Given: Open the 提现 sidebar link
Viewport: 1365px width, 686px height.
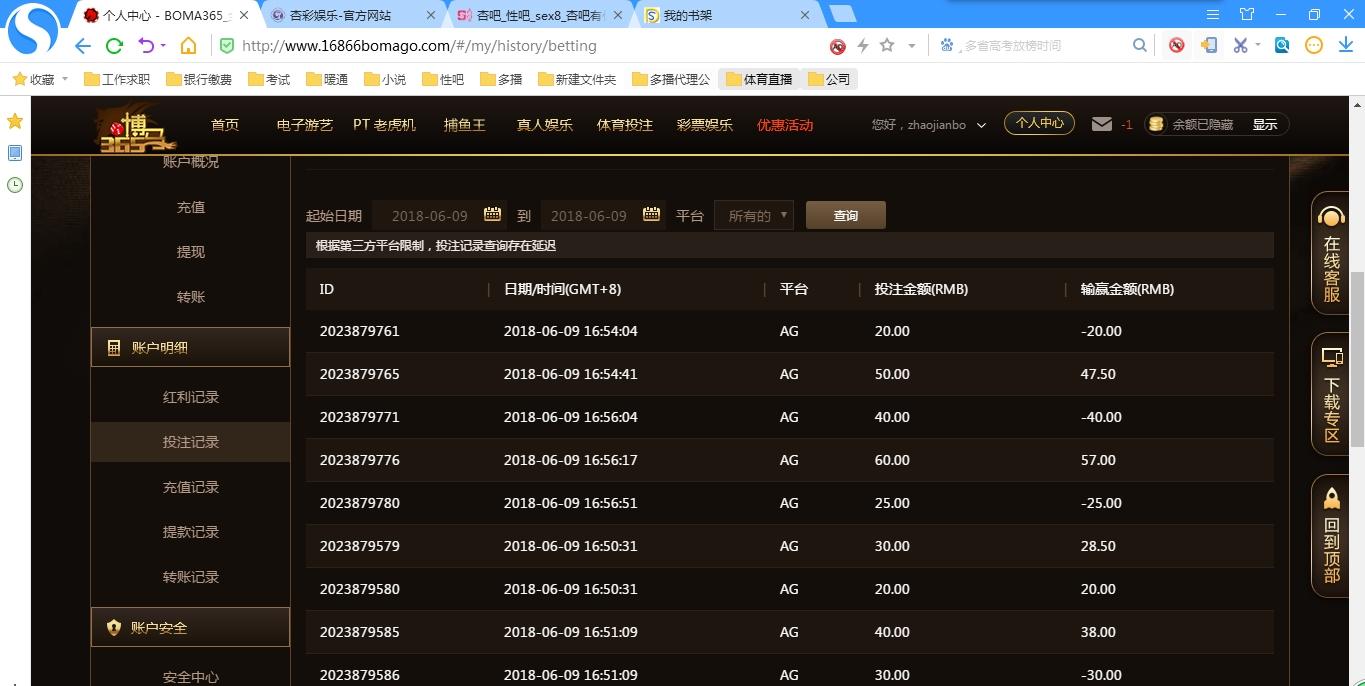Looking at the screenshot, I should click(191, 252).
